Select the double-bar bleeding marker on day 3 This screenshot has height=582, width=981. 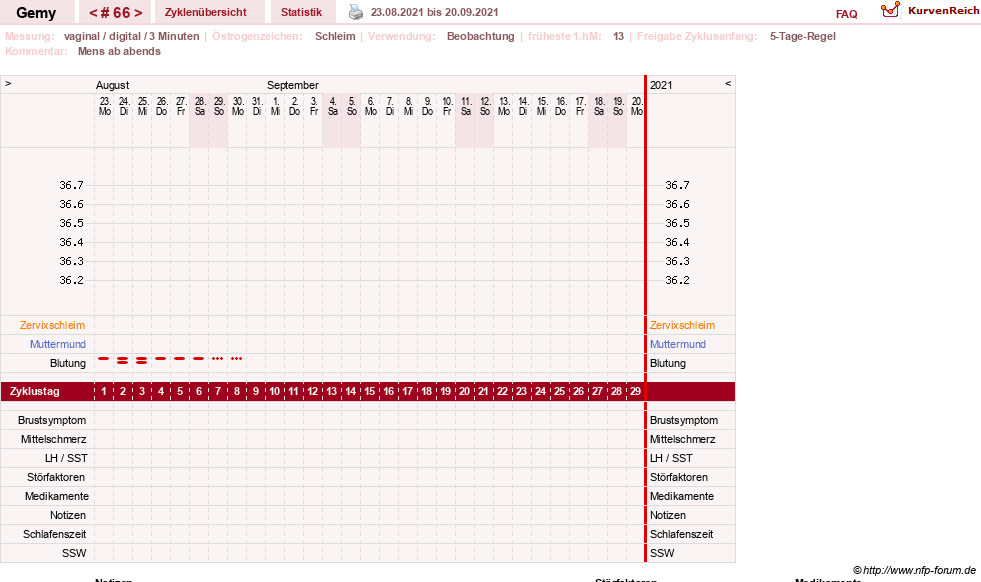click(141, 360)
